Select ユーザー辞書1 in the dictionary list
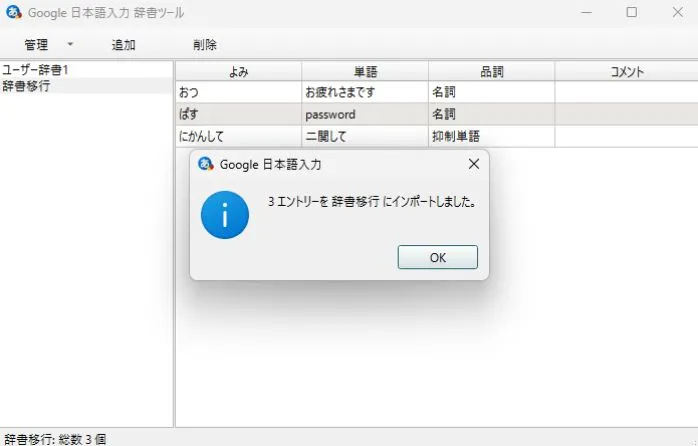 [86, 69]
